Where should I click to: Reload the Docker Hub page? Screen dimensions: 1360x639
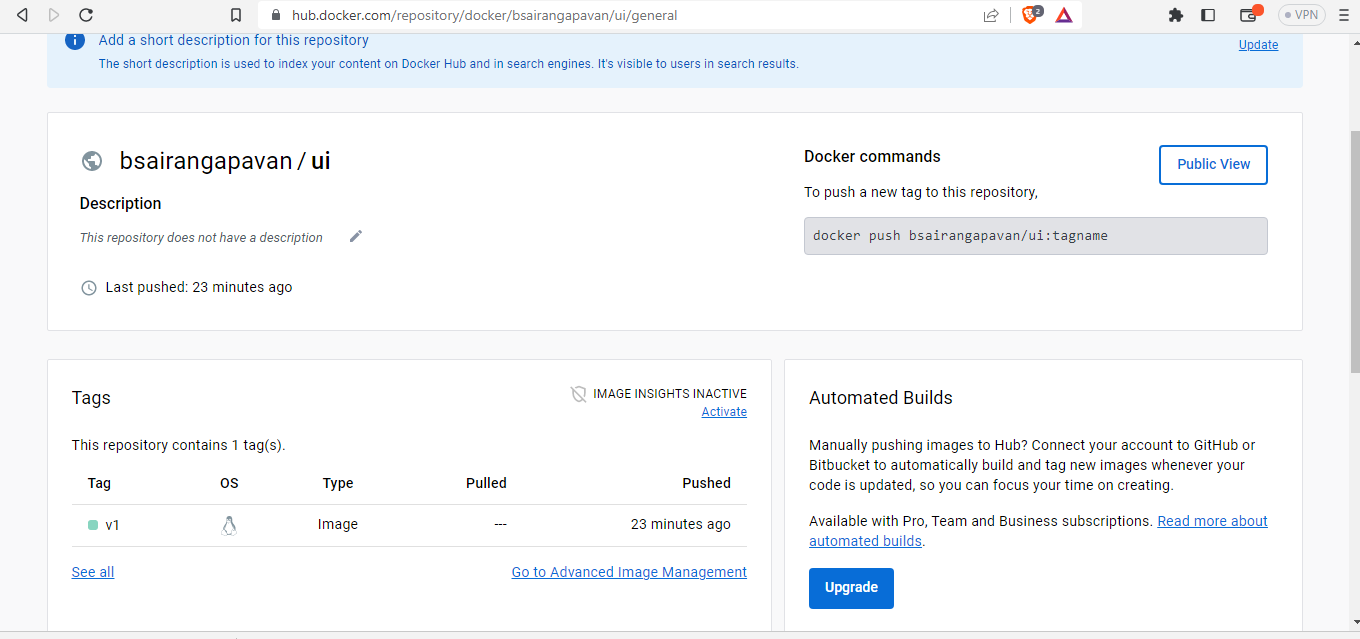pyautogui.click(x=86, y=15)
